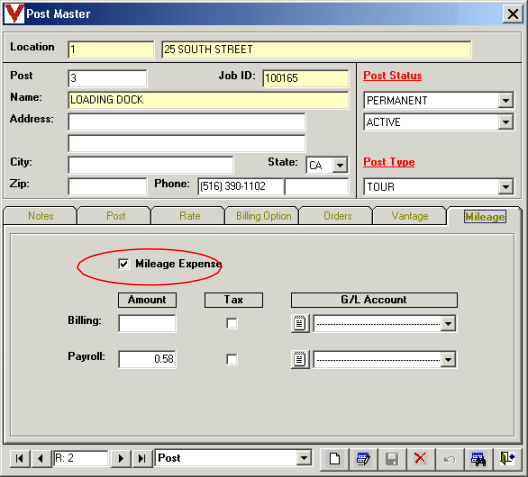Click the new blank record icon

334,458
